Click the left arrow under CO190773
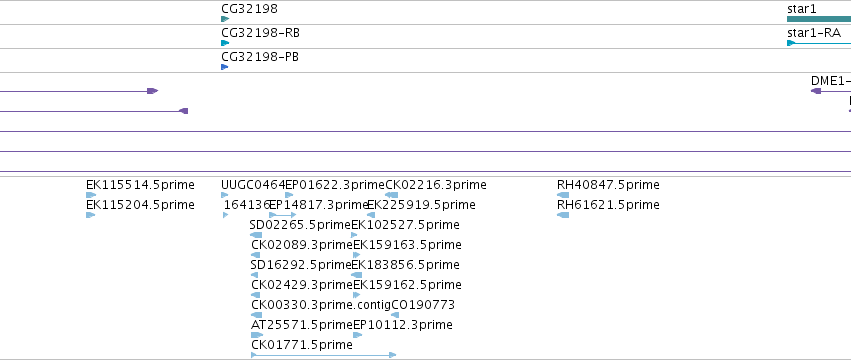Image resolution: width=851 pixels, height=360 pixels. pyautogui.click(x=395, y=315)
